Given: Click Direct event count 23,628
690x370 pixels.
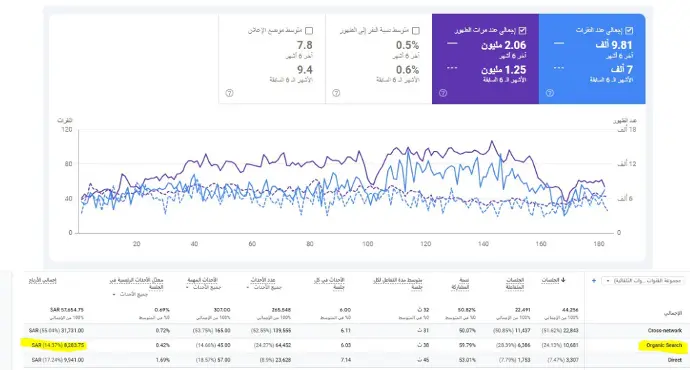Looking at the screenshot, I should point(283,360).
